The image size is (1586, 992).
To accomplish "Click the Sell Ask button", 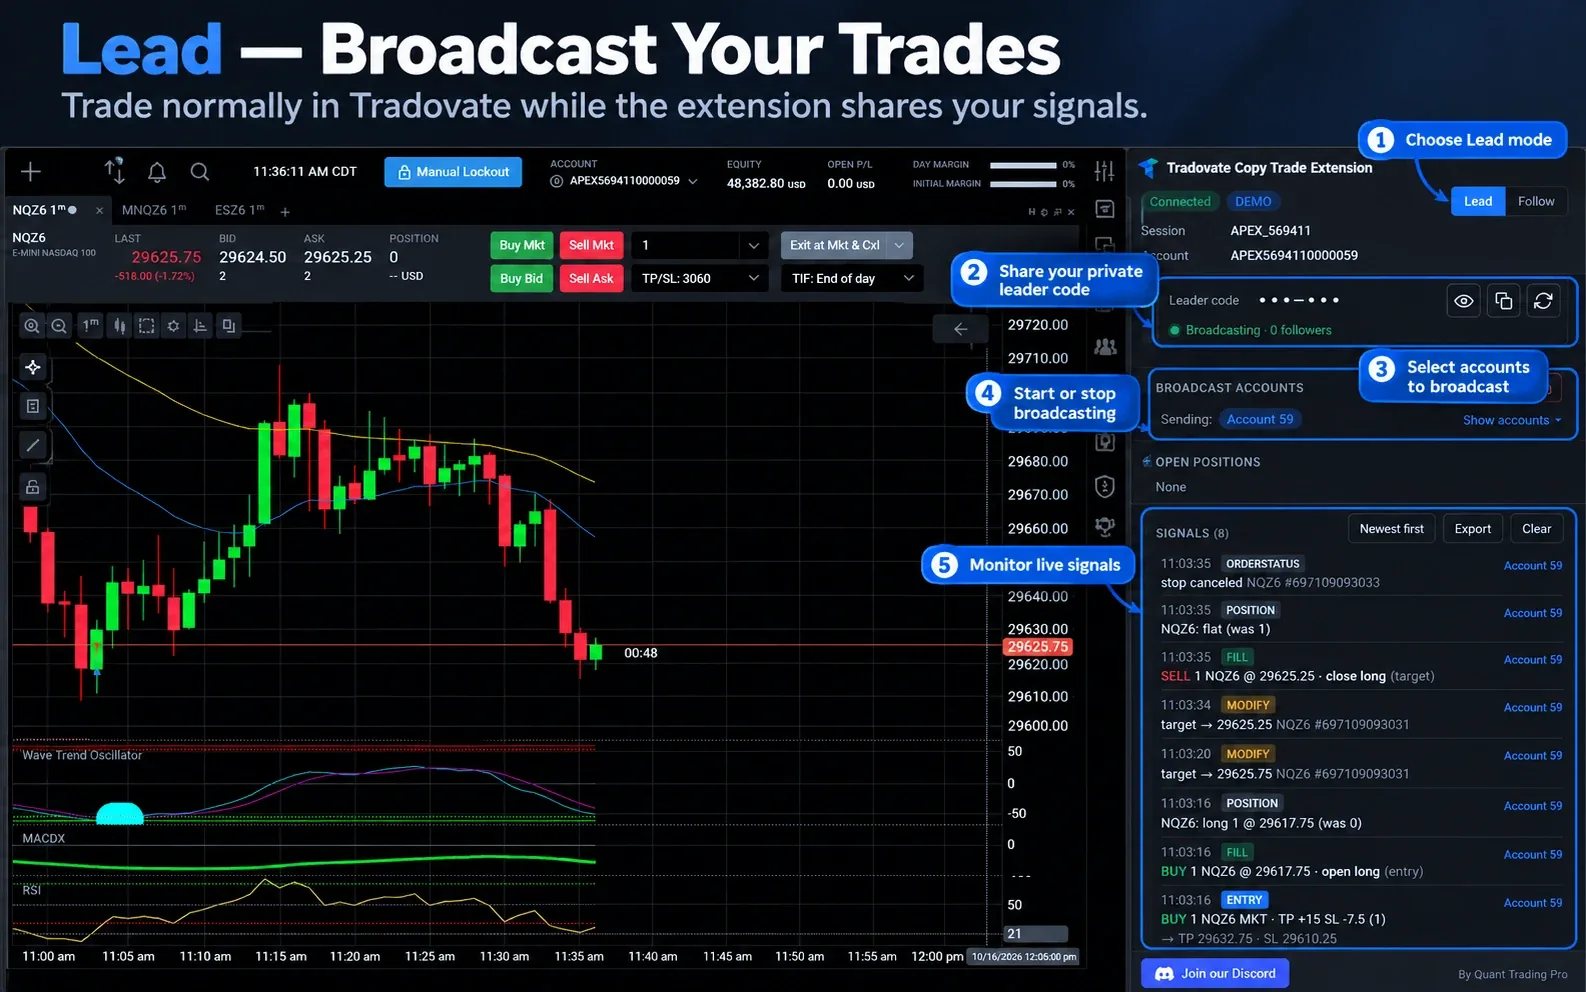I will pos(591,278).
